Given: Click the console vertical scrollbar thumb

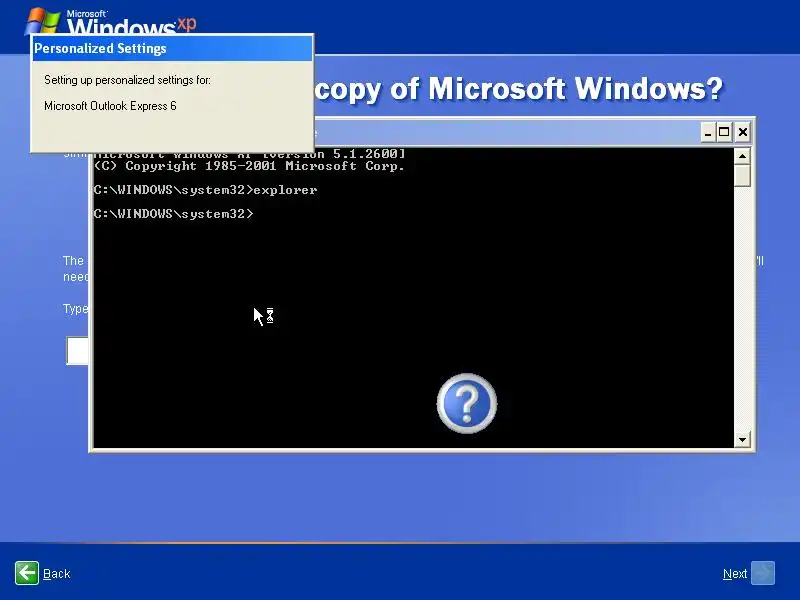Looking at the screenshot, I should 742,176.
